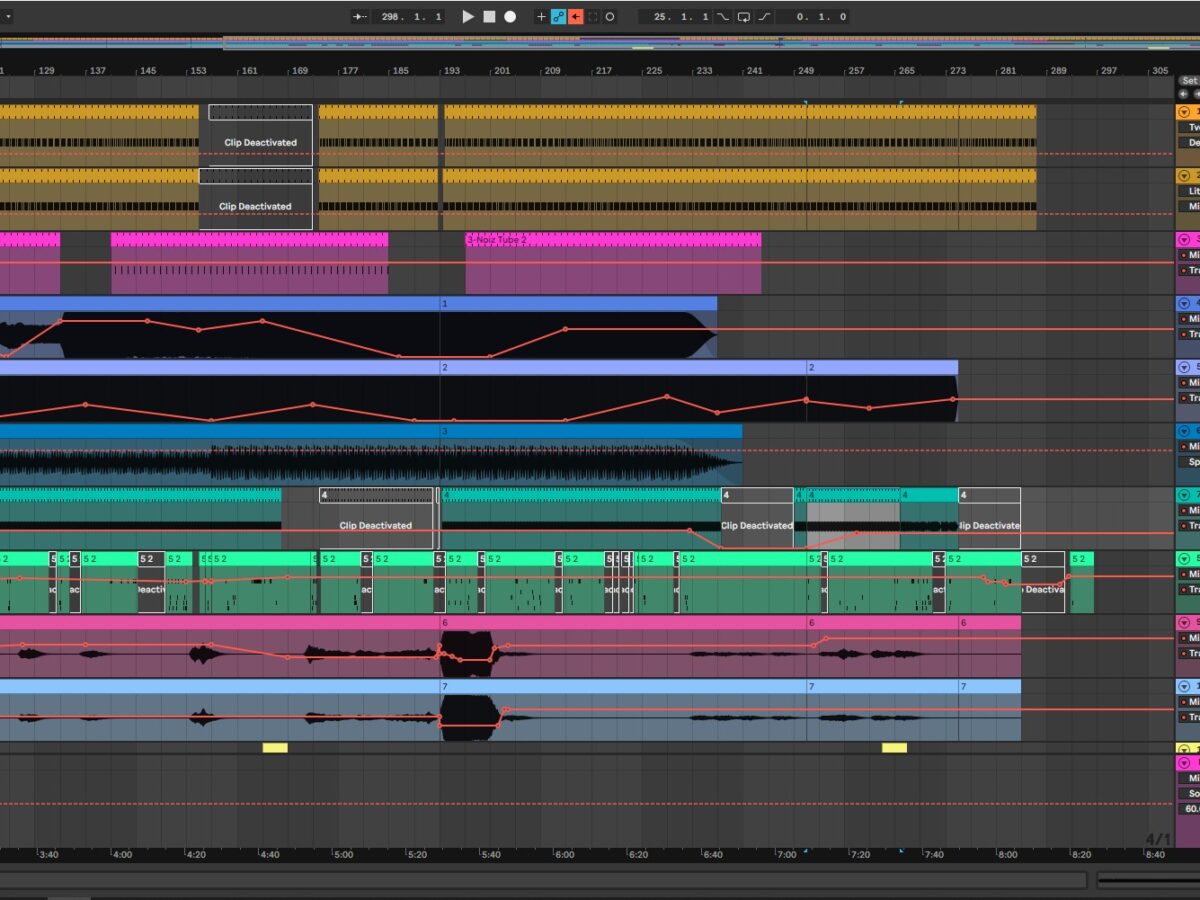Toggle the Loop switch in transport
The image size is (1200, 900).
[x=744, y=17]
